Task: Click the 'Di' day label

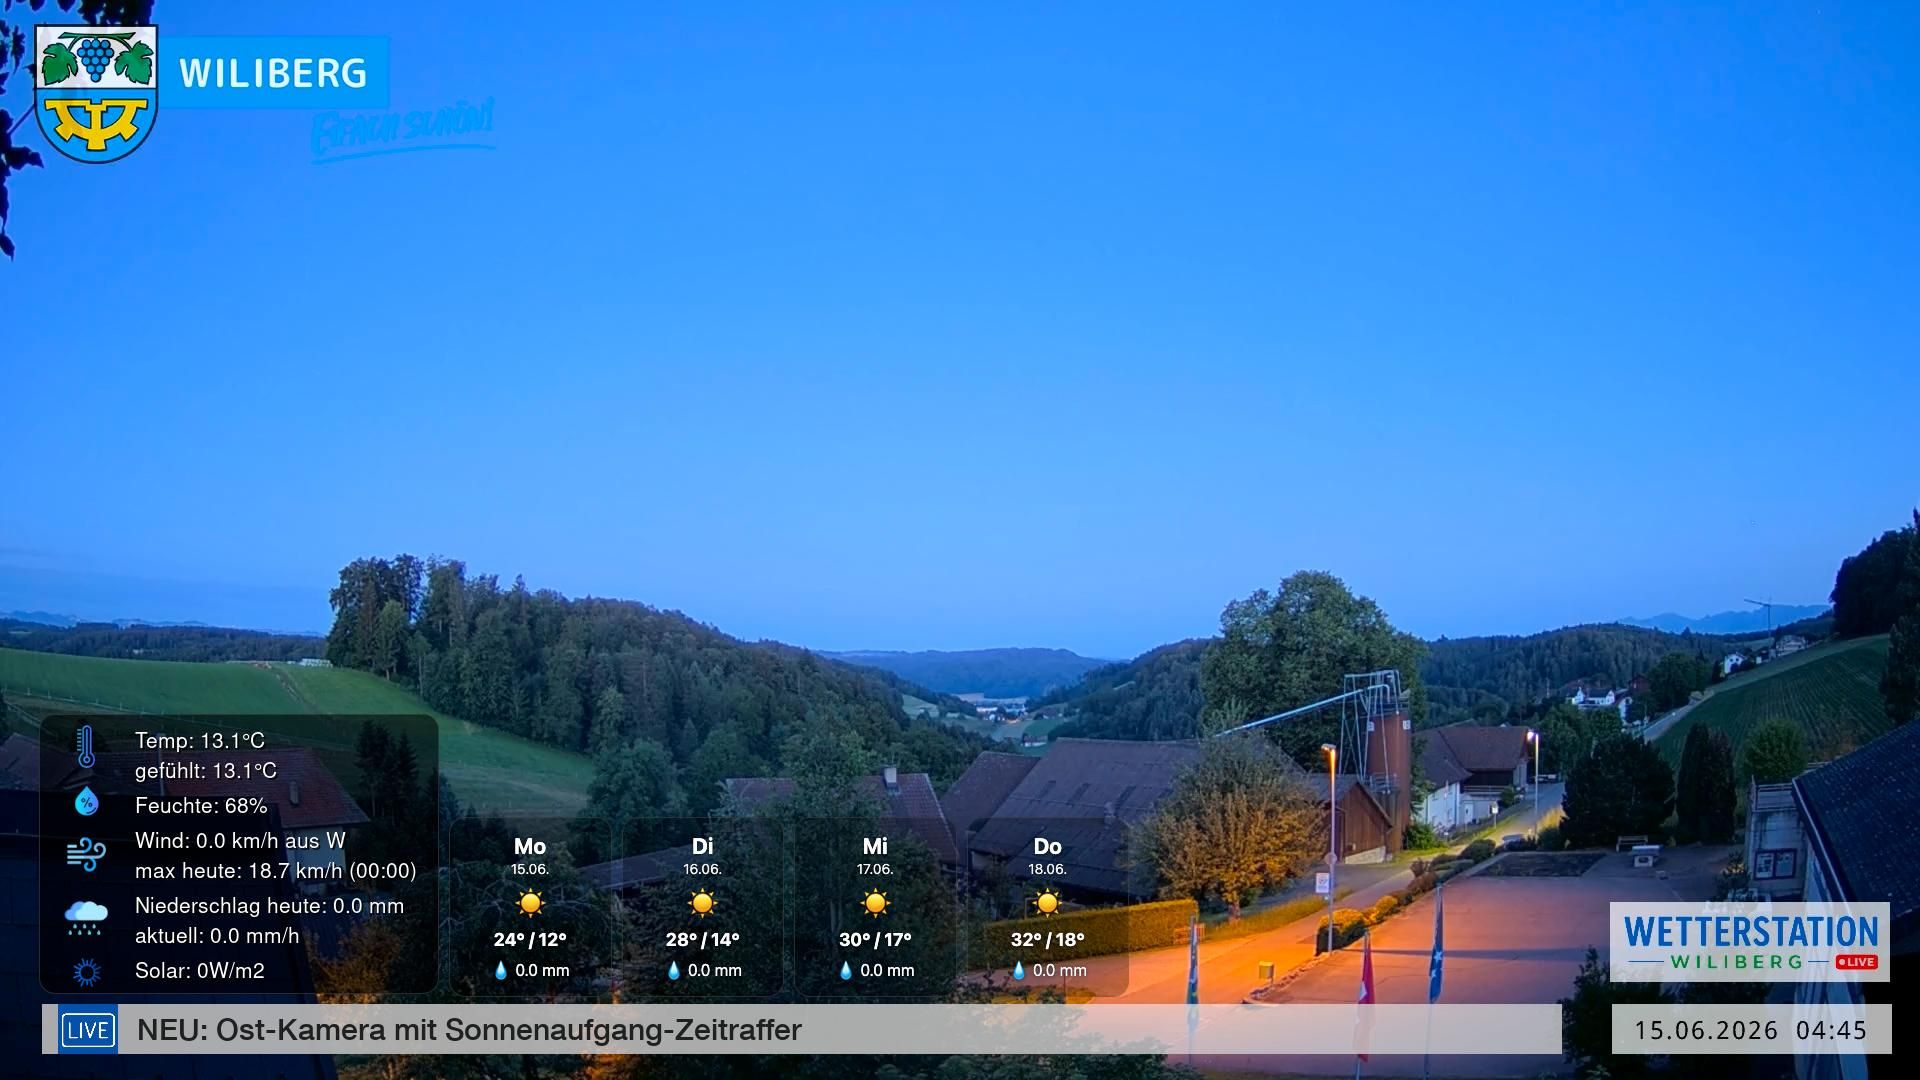Action: 702,847
